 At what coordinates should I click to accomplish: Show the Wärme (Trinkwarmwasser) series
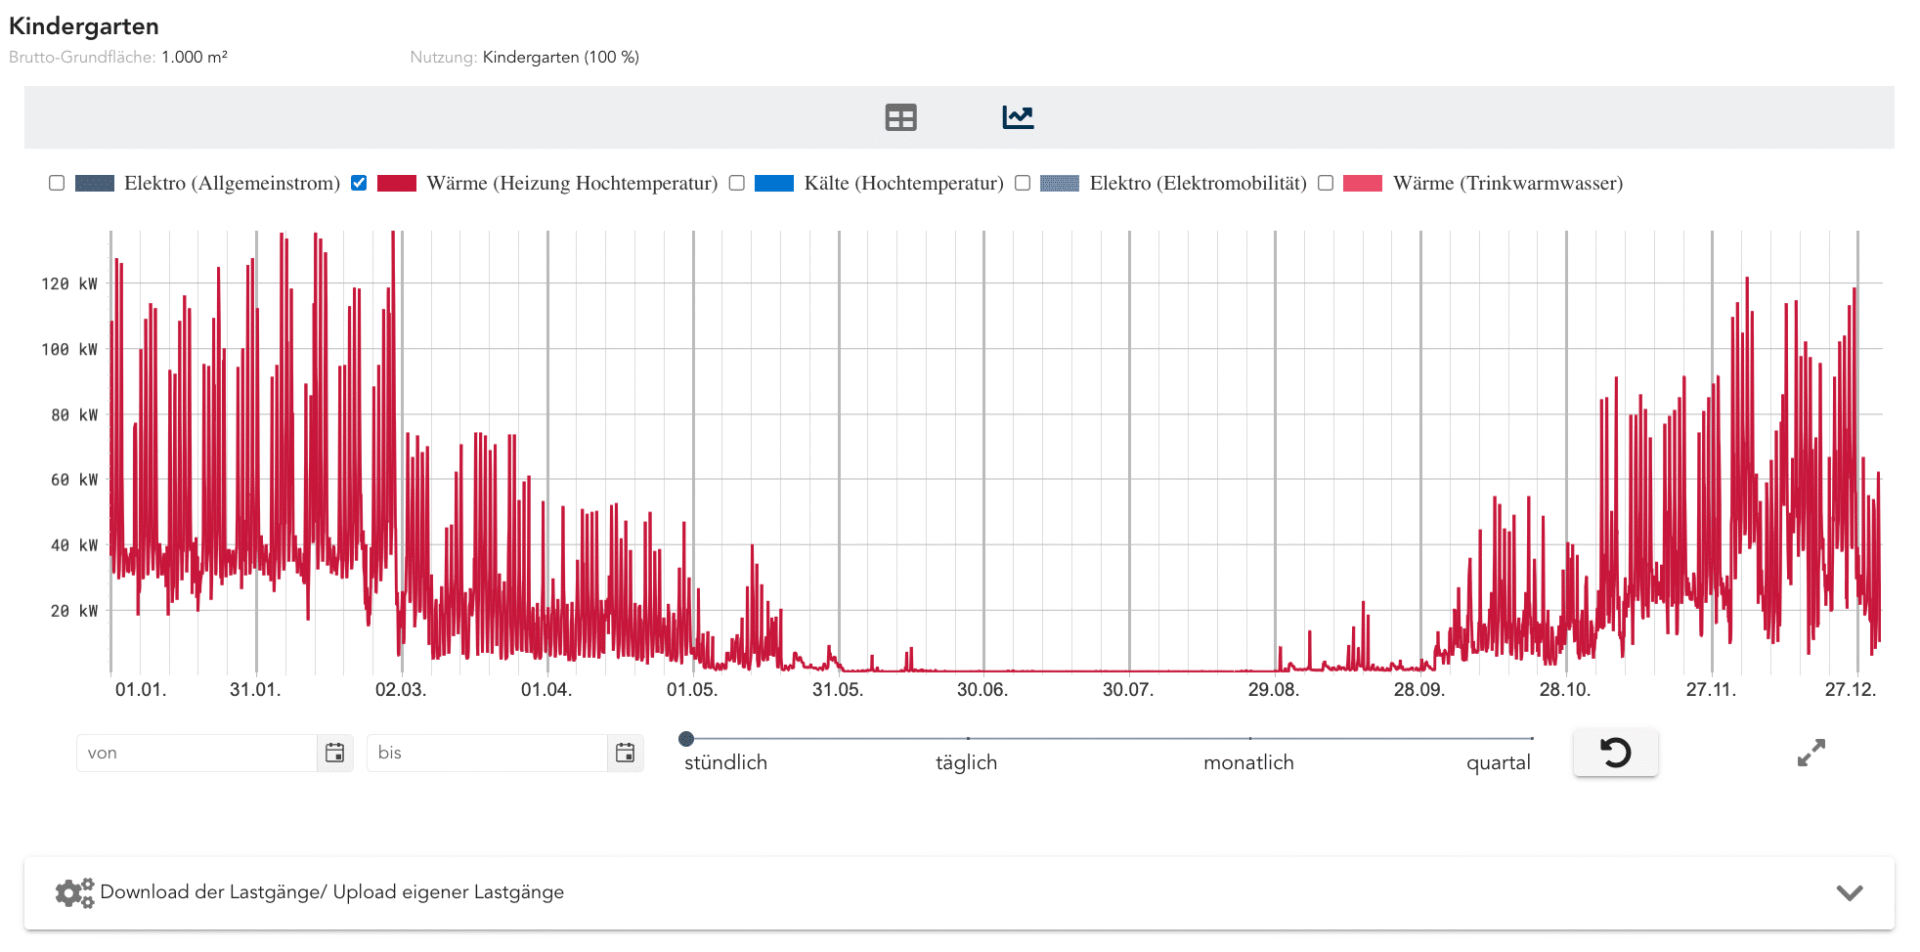pyautogui.click(x=1325, y=183)
